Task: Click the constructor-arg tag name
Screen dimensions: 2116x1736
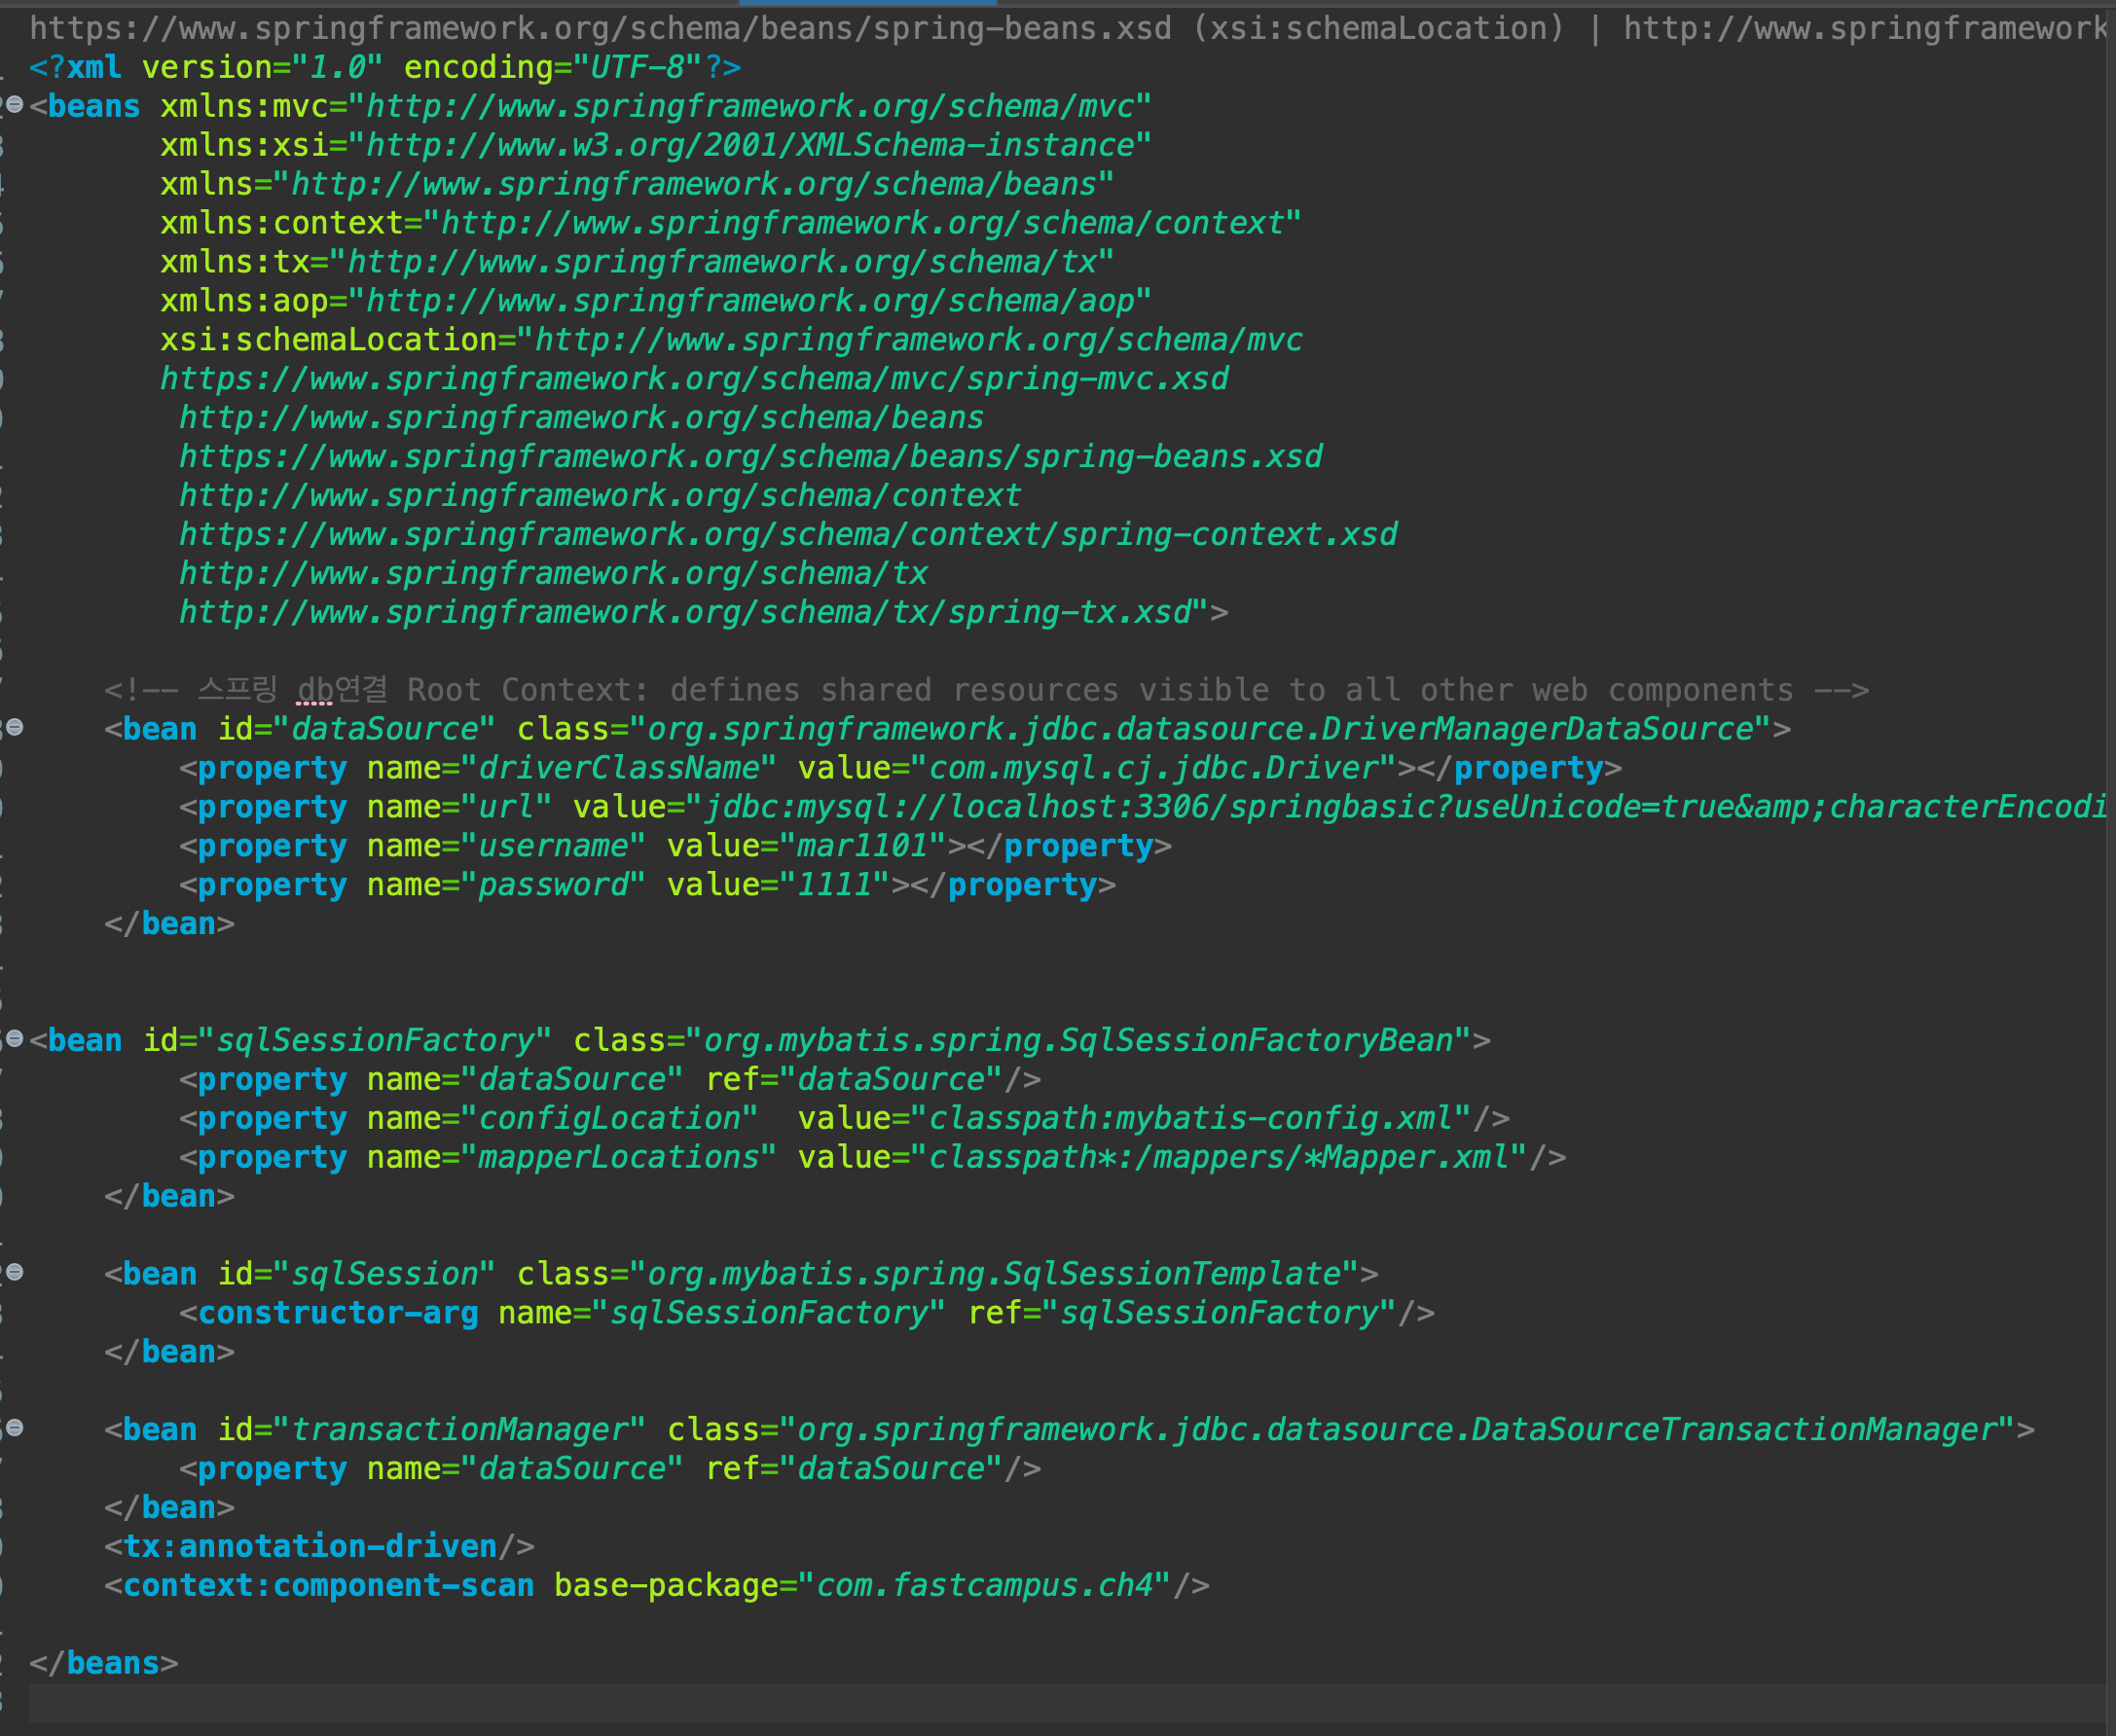Action: pos(338,1313)
